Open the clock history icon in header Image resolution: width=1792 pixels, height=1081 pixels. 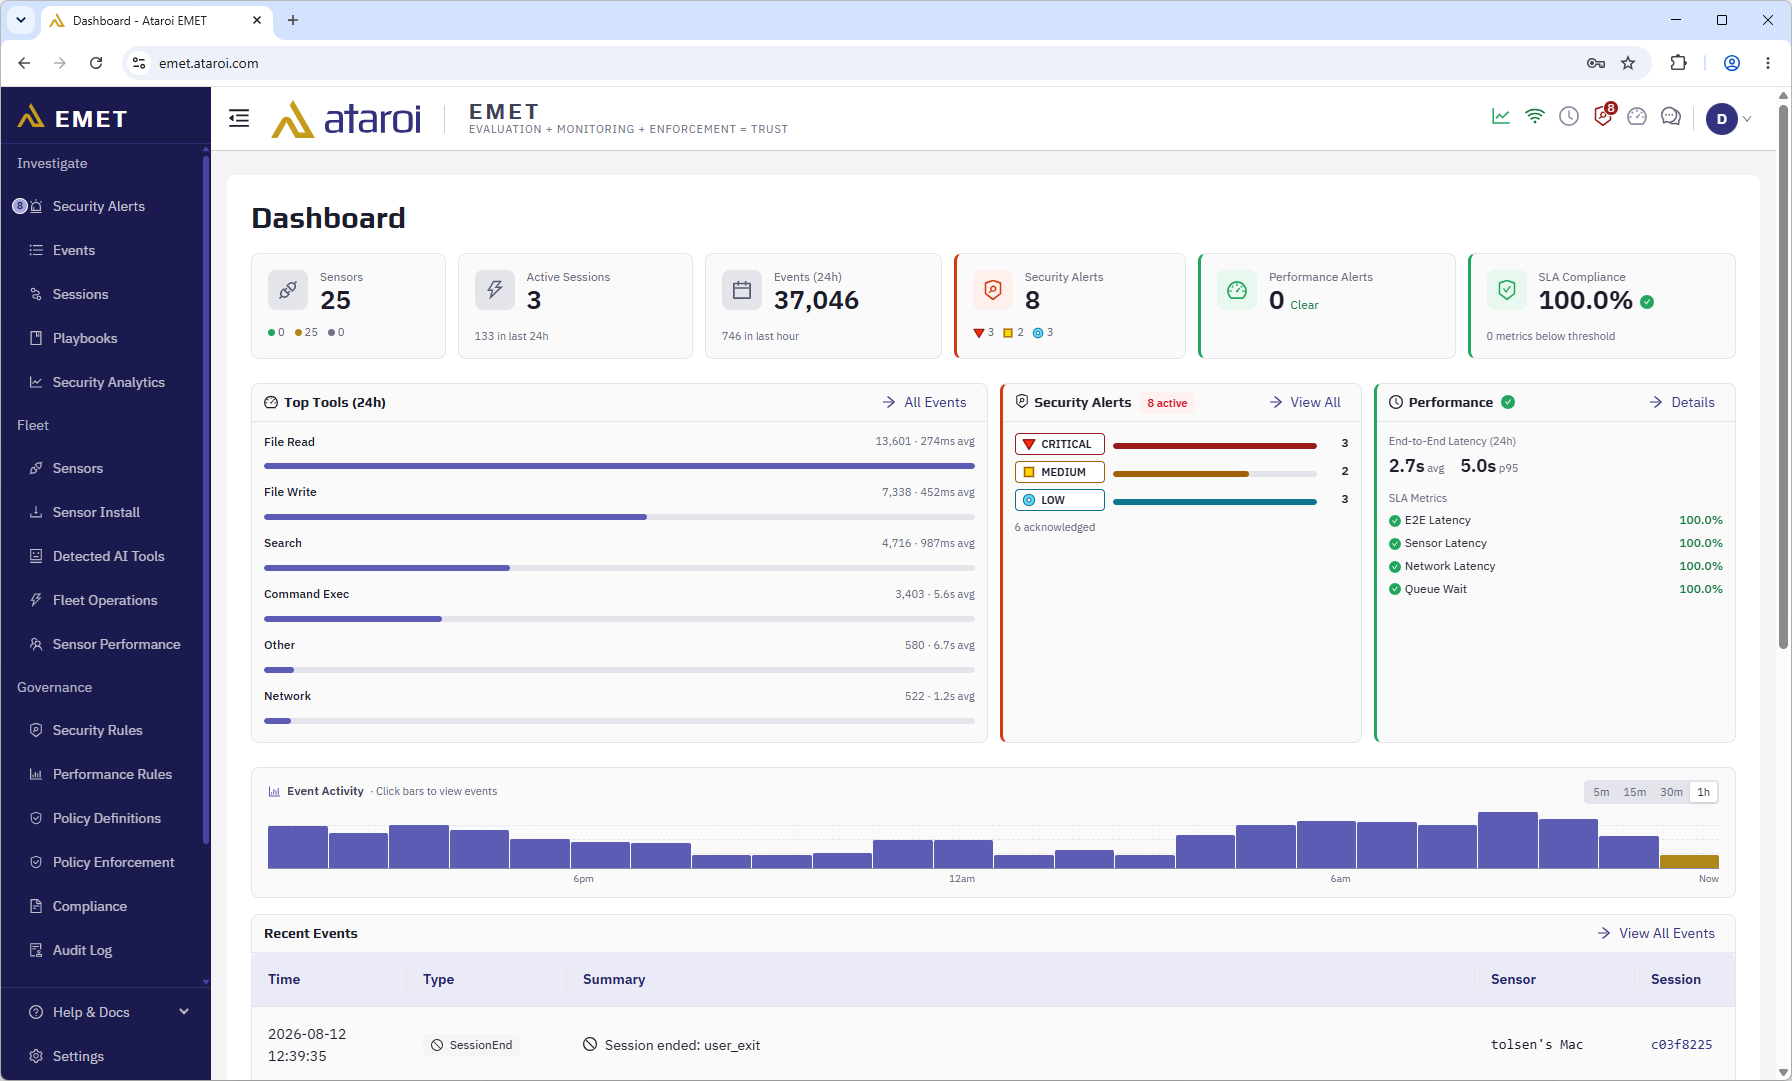pos(1569,117)
